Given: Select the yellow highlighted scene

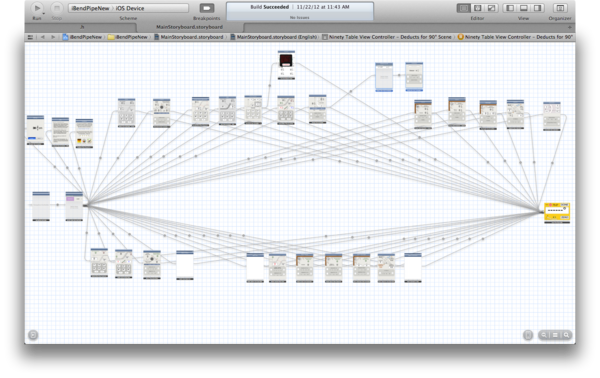Looking at the screenshot, I should pos(557,213).
